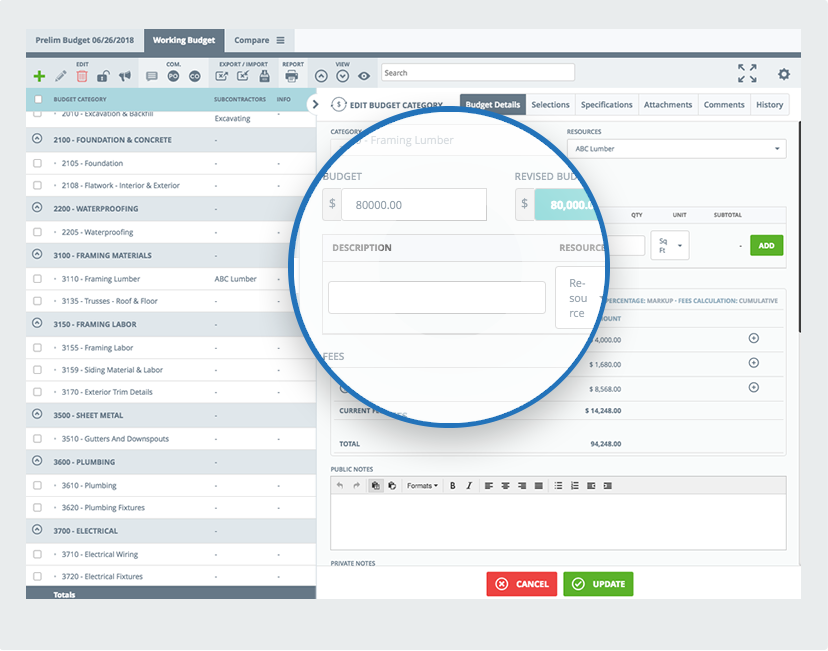This screenshot has width=828, height=651.
Task: Click the unlock padlock icon
Action: tap(103, 76)
